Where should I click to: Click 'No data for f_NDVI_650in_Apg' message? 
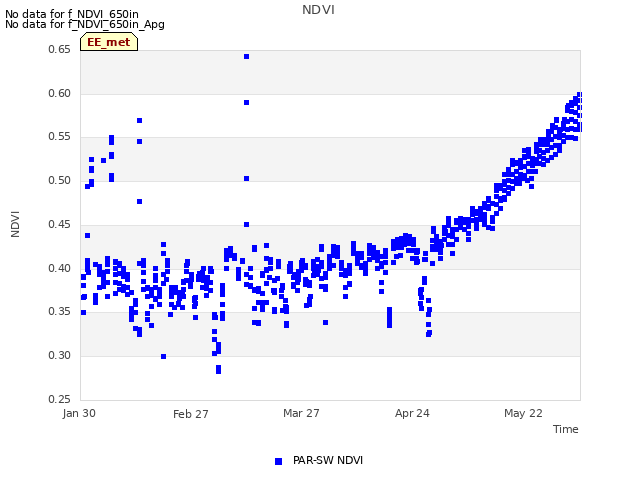click(x=85, y=24)
